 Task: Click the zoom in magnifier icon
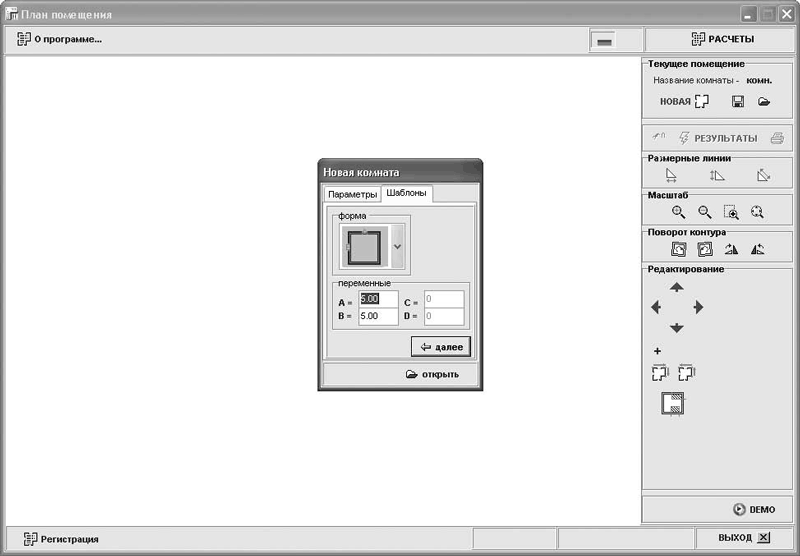(x=678, y=212)
